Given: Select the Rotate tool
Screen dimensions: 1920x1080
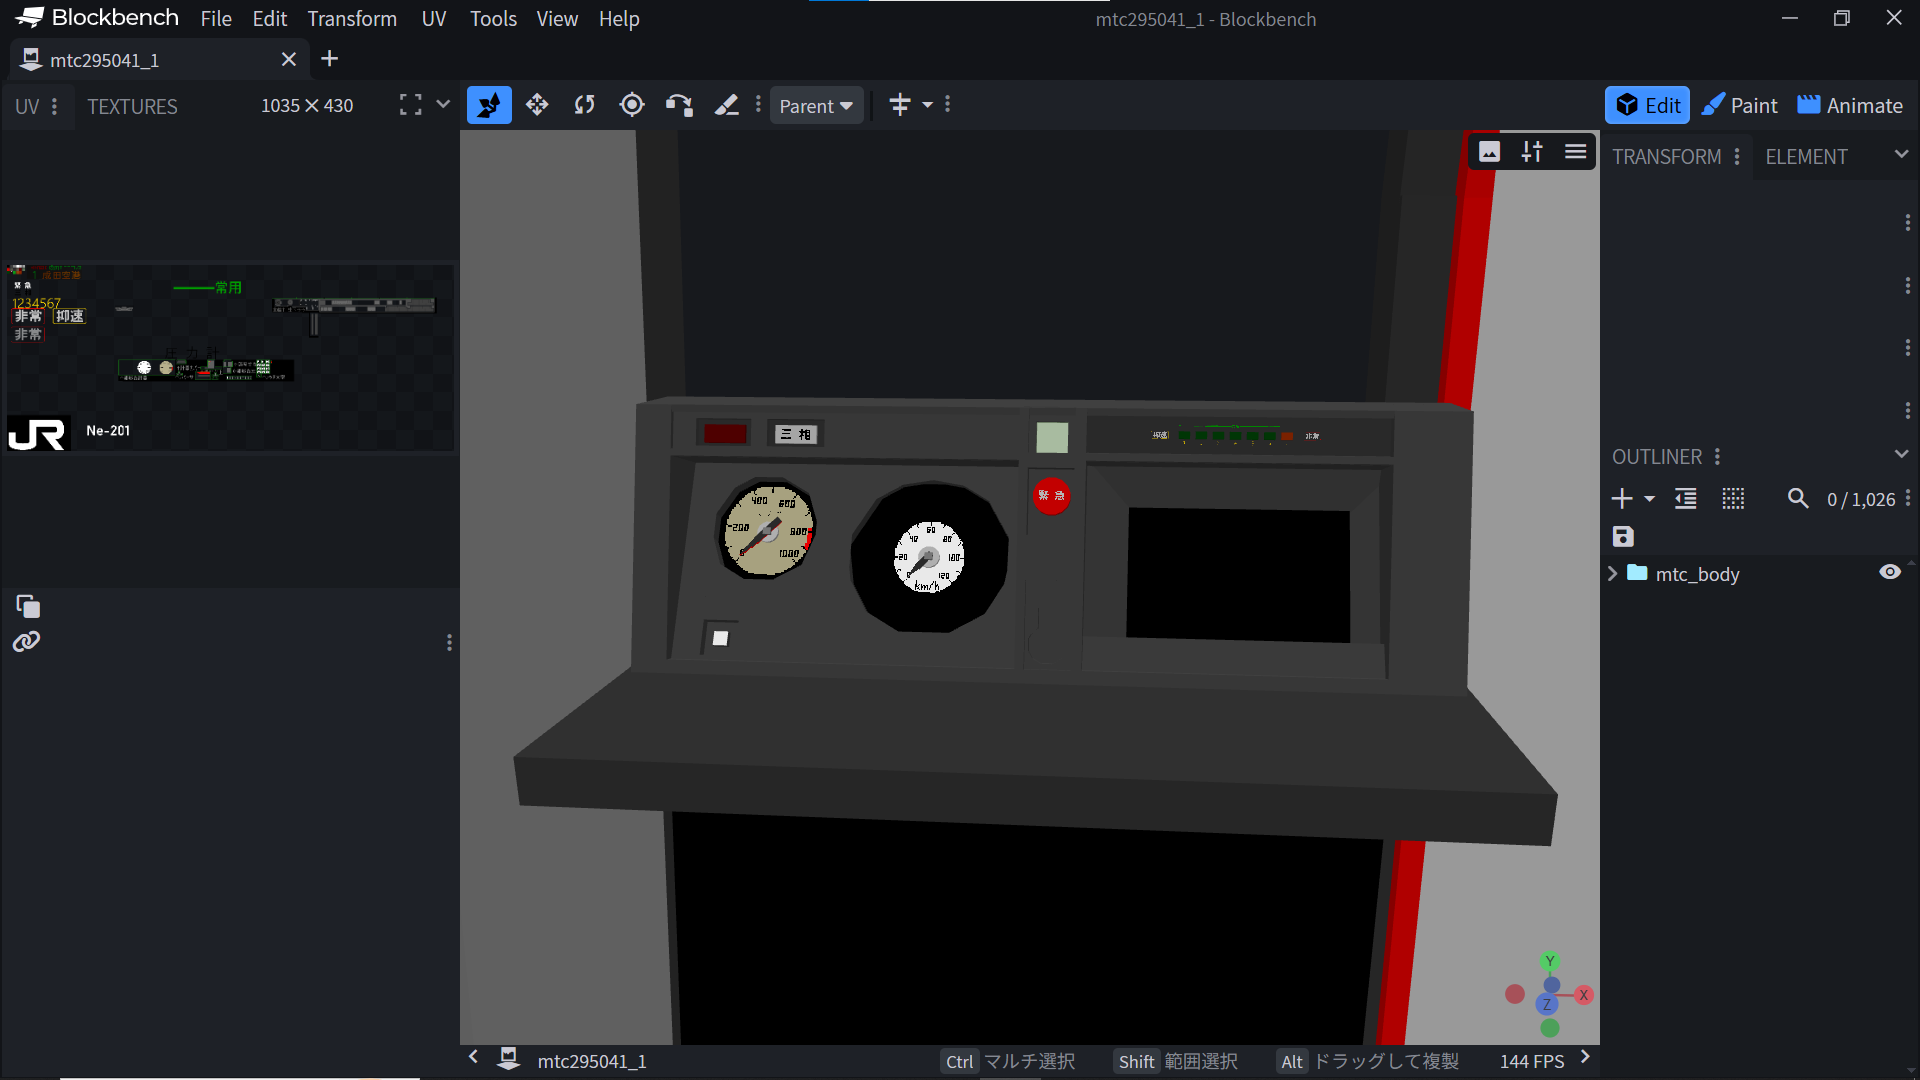Looking at the screenshot, I should pos(584,105).
